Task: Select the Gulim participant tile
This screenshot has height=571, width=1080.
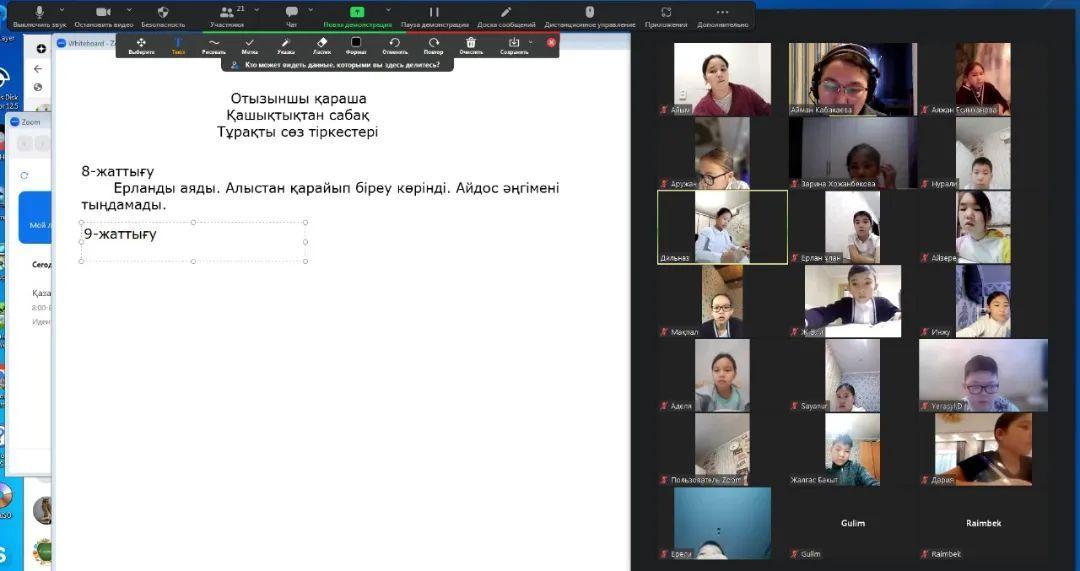Action: [x=853, y=523]
